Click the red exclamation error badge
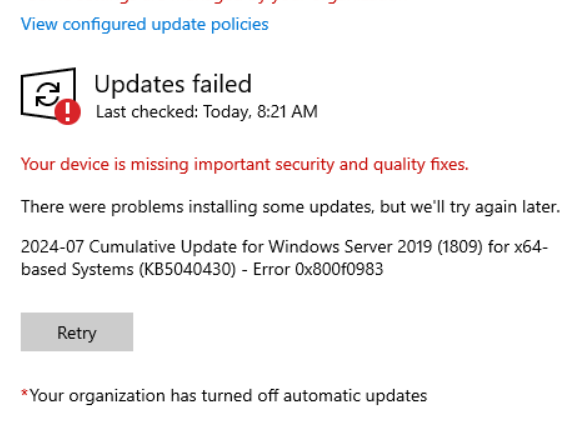Screen dimensions: 567x422 tap(68, 111)
